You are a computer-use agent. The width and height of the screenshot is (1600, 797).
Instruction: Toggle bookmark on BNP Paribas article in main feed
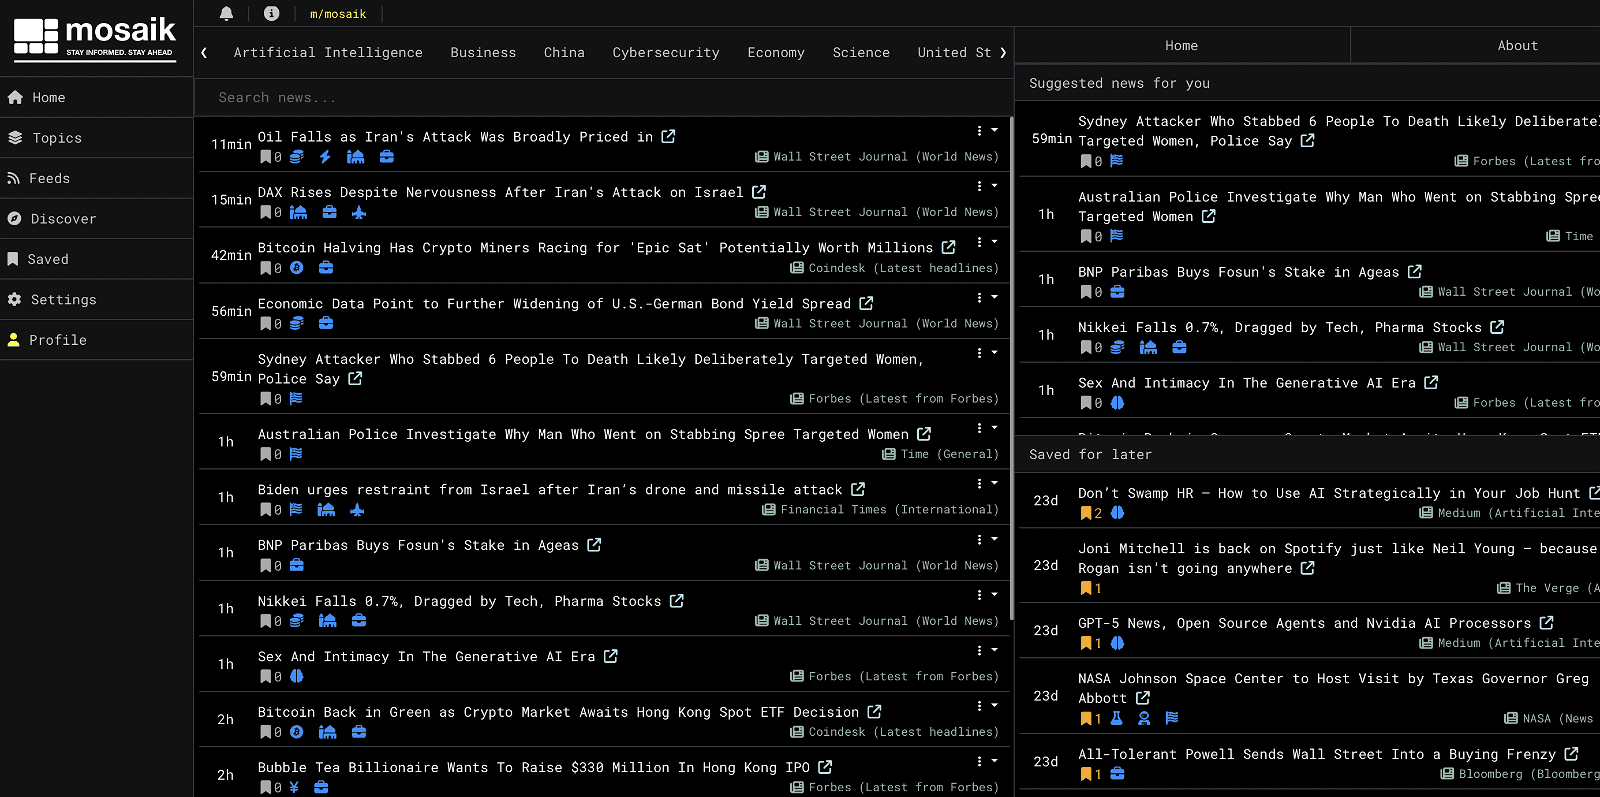(265, 566)
